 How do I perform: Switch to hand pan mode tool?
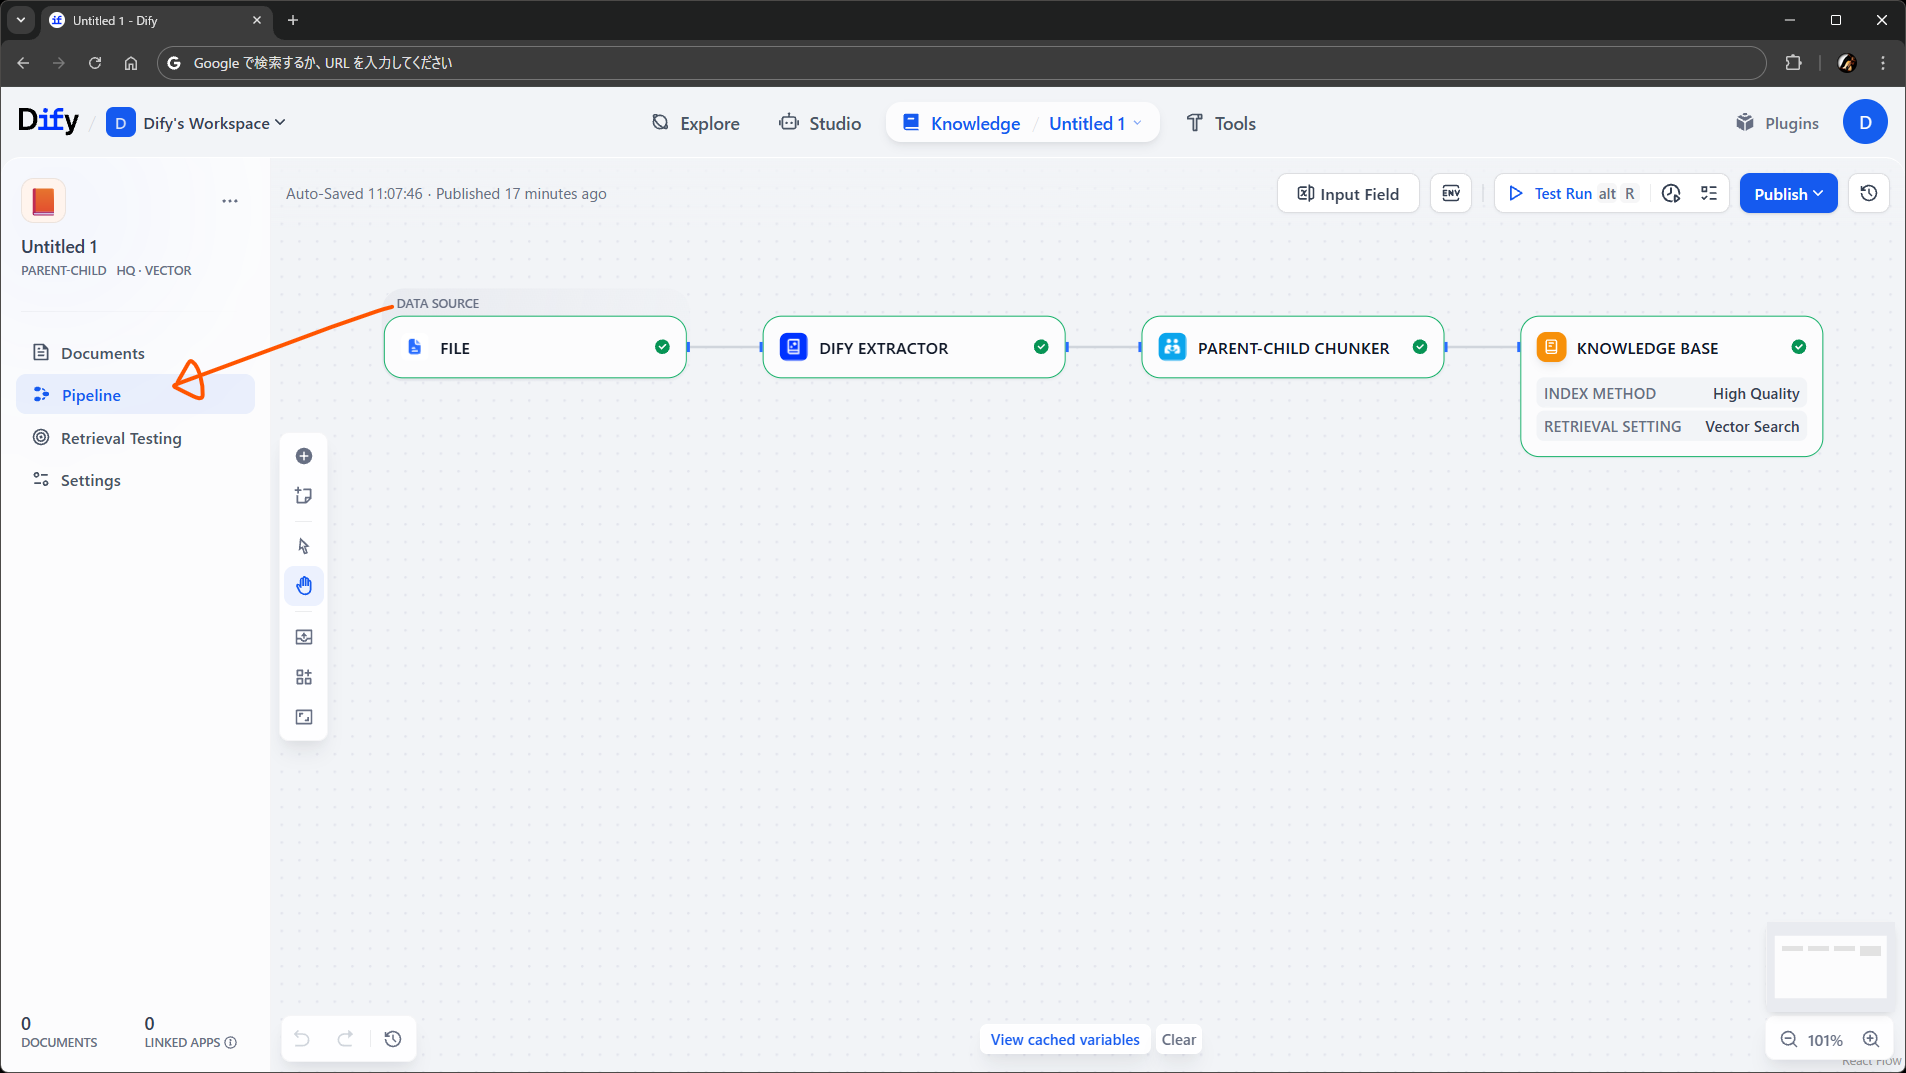(304, 586)
